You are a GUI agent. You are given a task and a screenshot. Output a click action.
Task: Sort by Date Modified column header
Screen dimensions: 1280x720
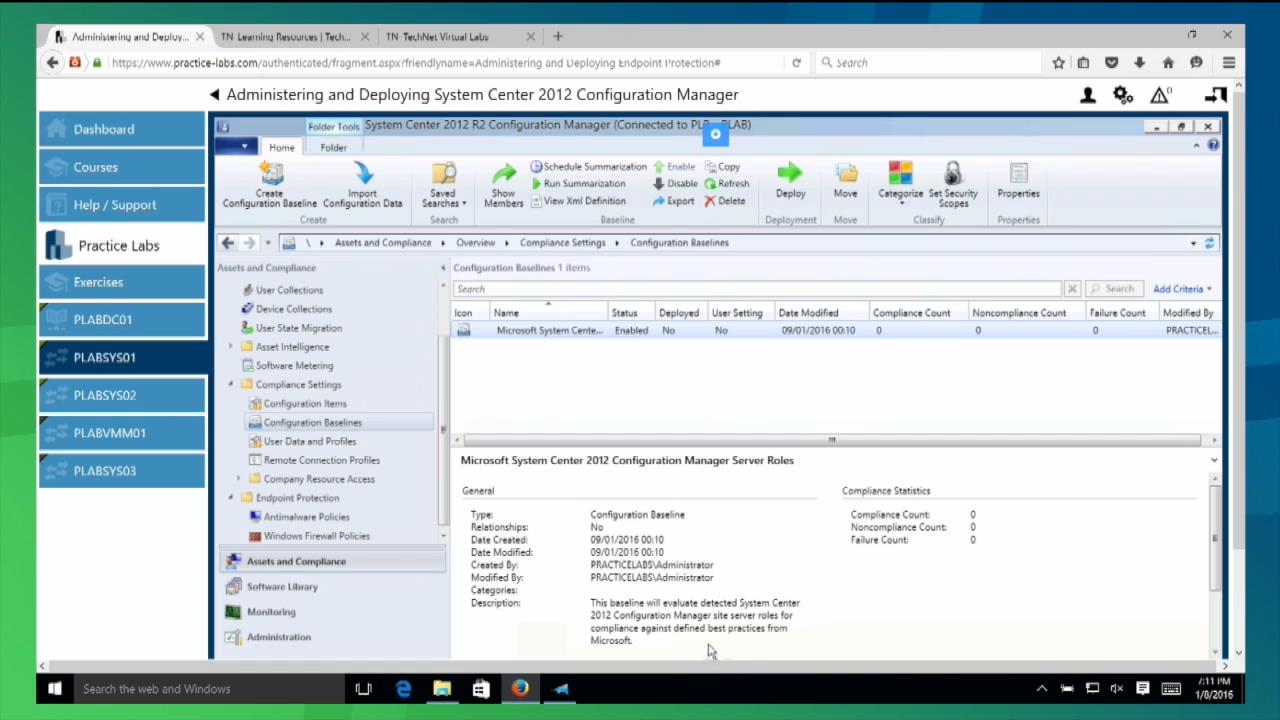pyautogui.click(x=820, y=313)
